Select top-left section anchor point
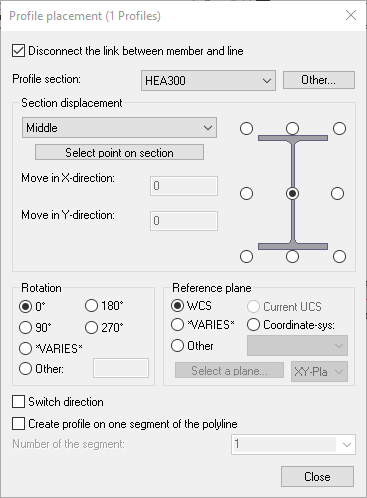Image resolution: width=367 pixels, height=498 pixels. 246,128
